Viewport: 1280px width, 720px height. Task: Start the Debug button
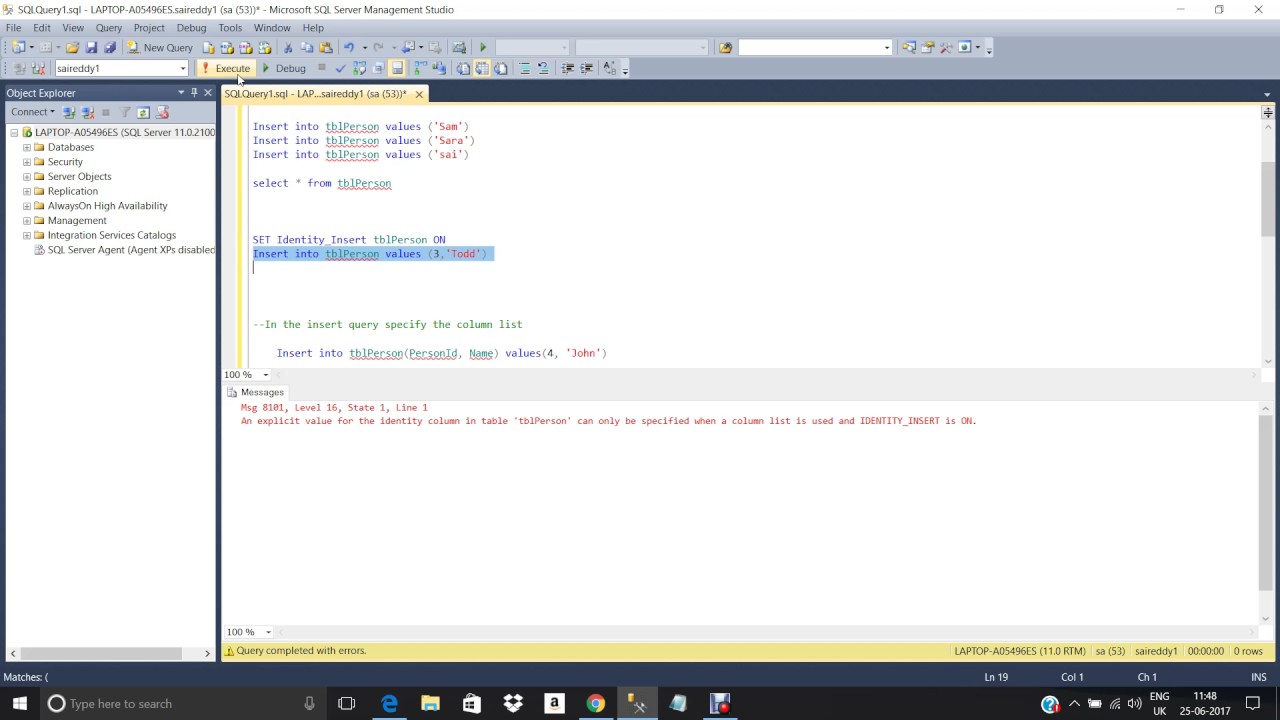[283, 68]
